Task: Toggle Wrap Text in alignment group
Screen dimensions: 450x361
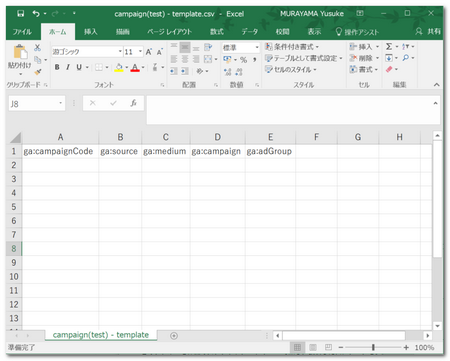Action: (x=208, y=47)
